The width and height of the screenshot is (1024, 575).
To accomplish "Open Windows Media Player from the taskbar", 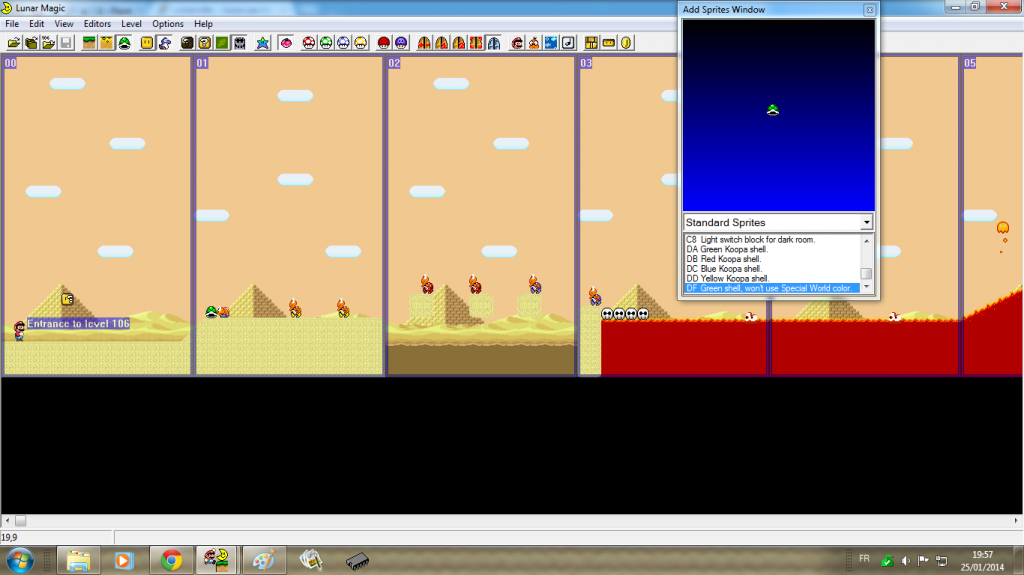I will coord(124,561).
